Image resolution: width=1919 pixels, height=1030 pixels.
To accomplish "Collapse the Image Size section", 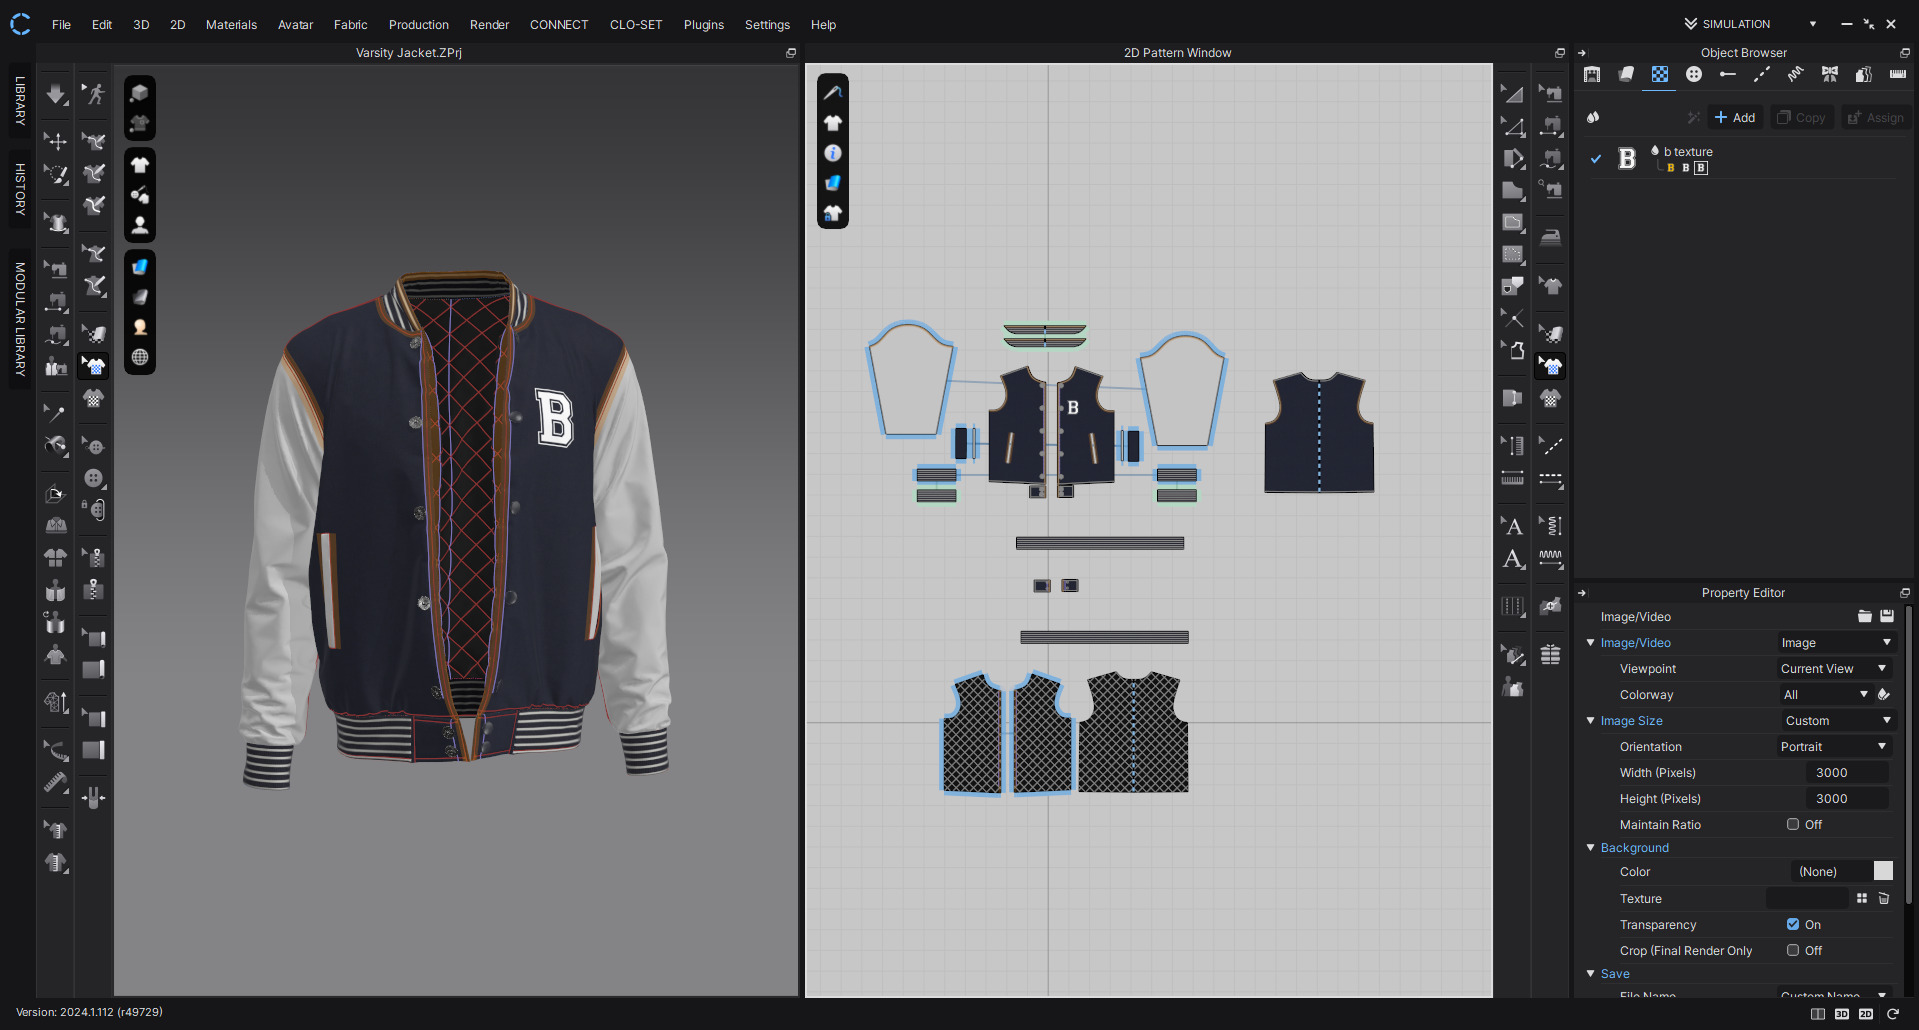I will [1591, 720].
